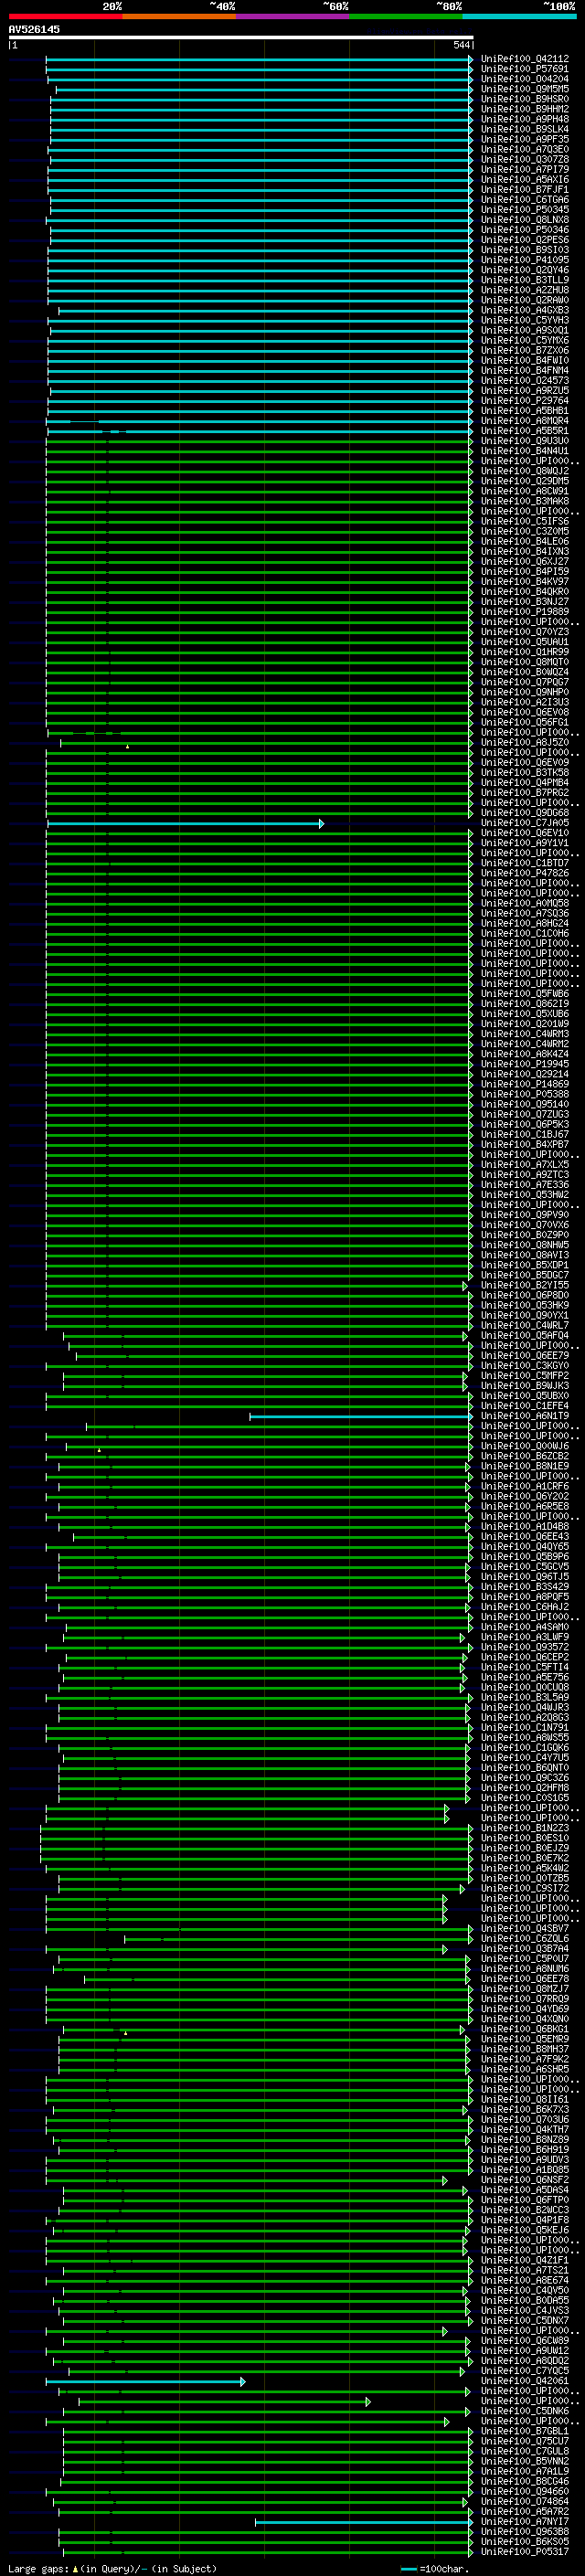This screenshot has height=2576, width=585.
Task: Click the UniRef100_Q42061 hit label
Action: click(525, 2381)
